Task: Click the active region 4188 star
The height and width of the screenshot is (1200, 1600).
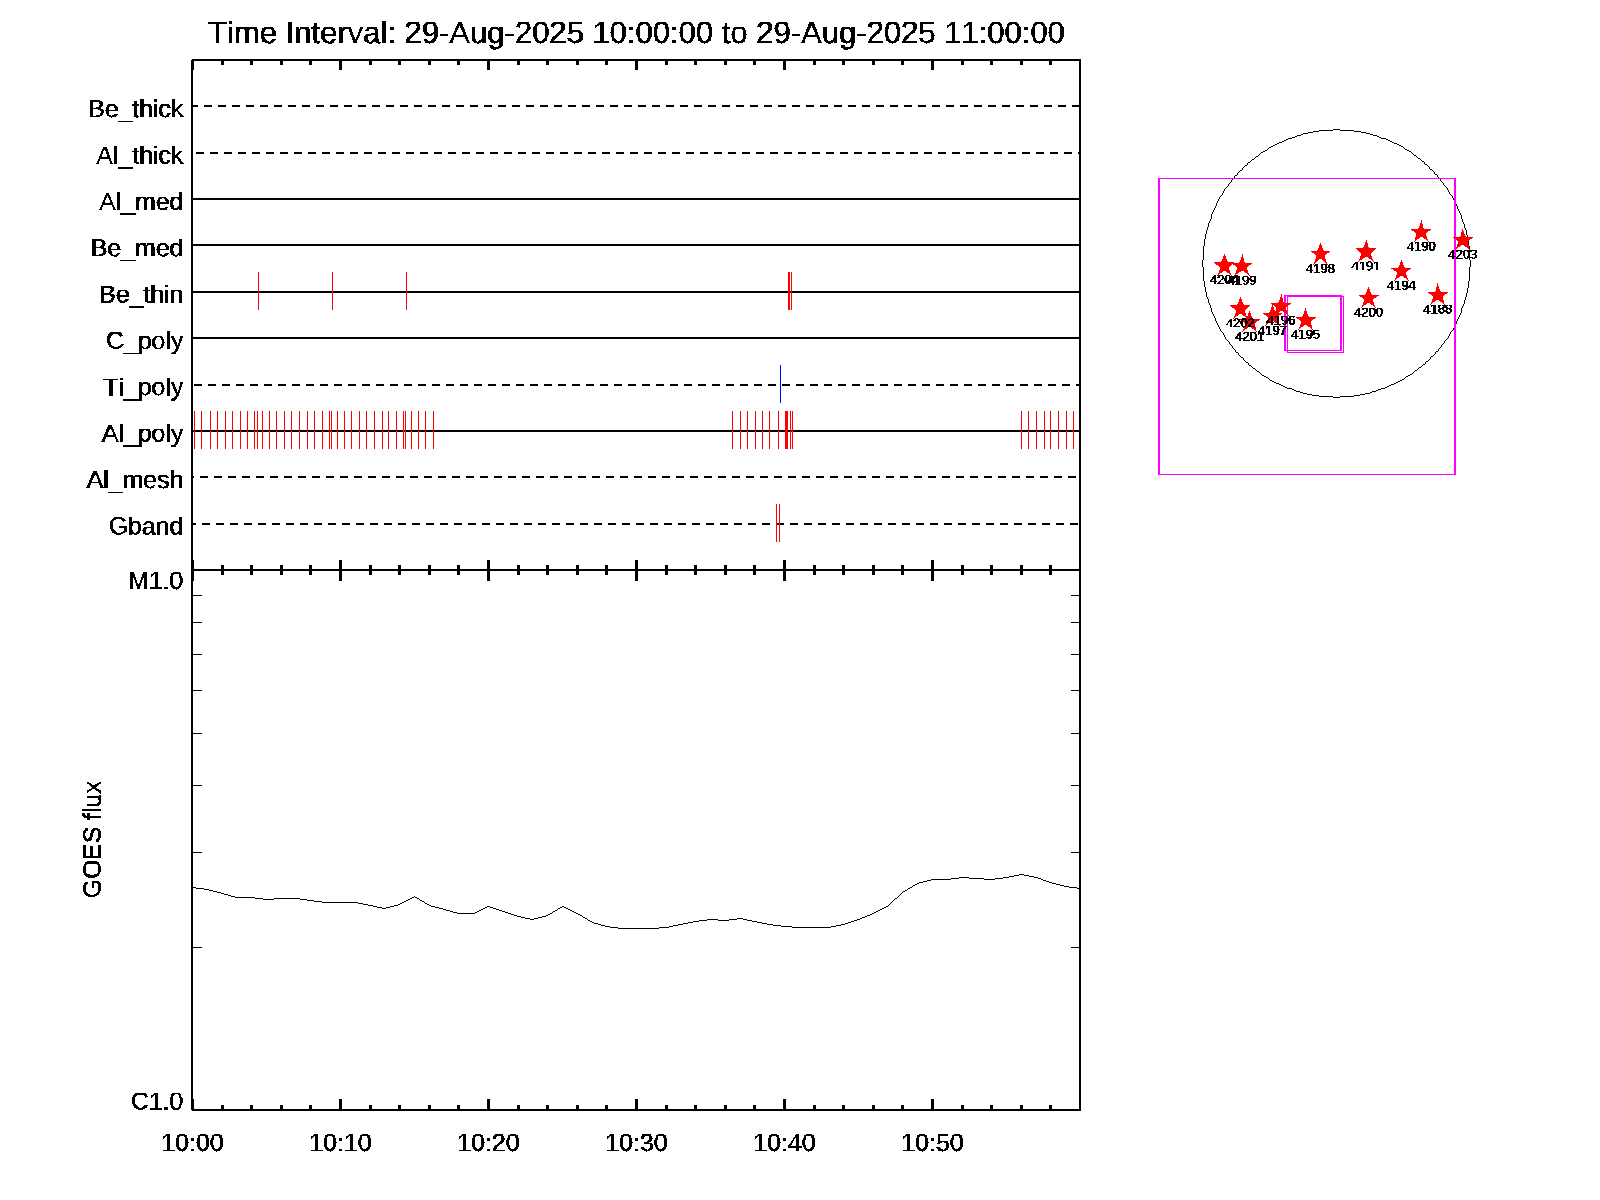Action: (x=1437, y=295)
